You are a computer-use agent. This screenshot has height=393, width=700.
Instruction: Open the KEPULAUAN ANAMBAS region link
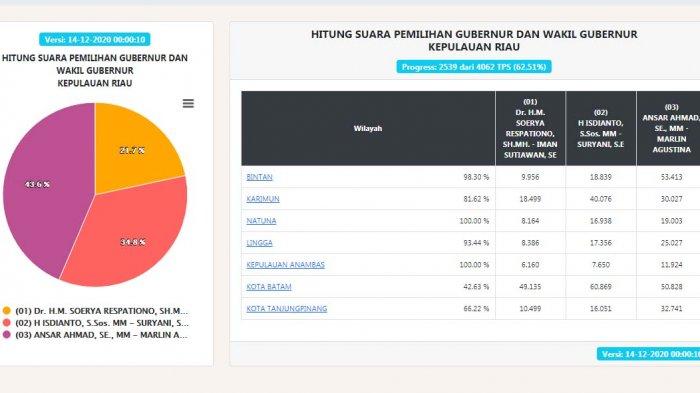[285, 264]
